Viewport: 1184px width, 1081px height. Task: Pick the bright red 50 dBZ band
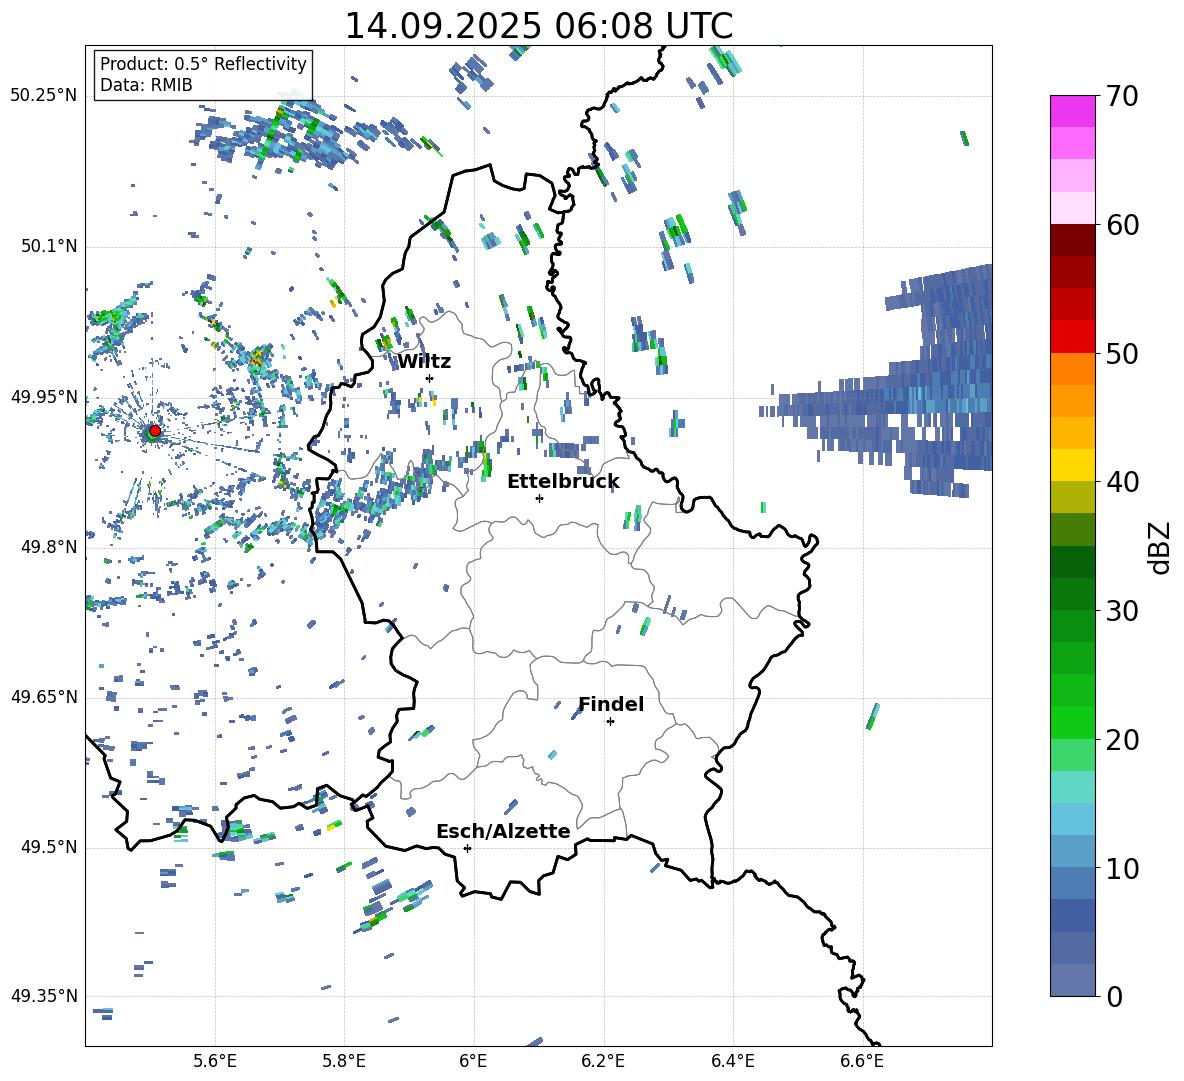pos(1073,337)
